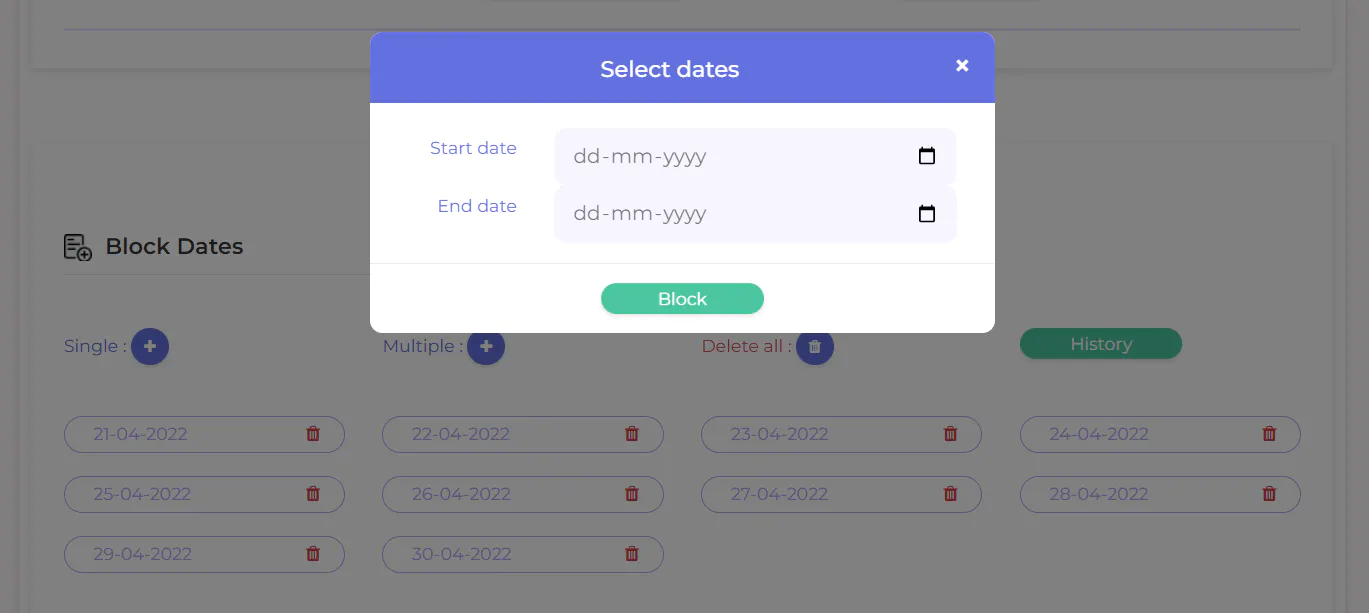Click the Delete all trash icon

click(815, 346)
